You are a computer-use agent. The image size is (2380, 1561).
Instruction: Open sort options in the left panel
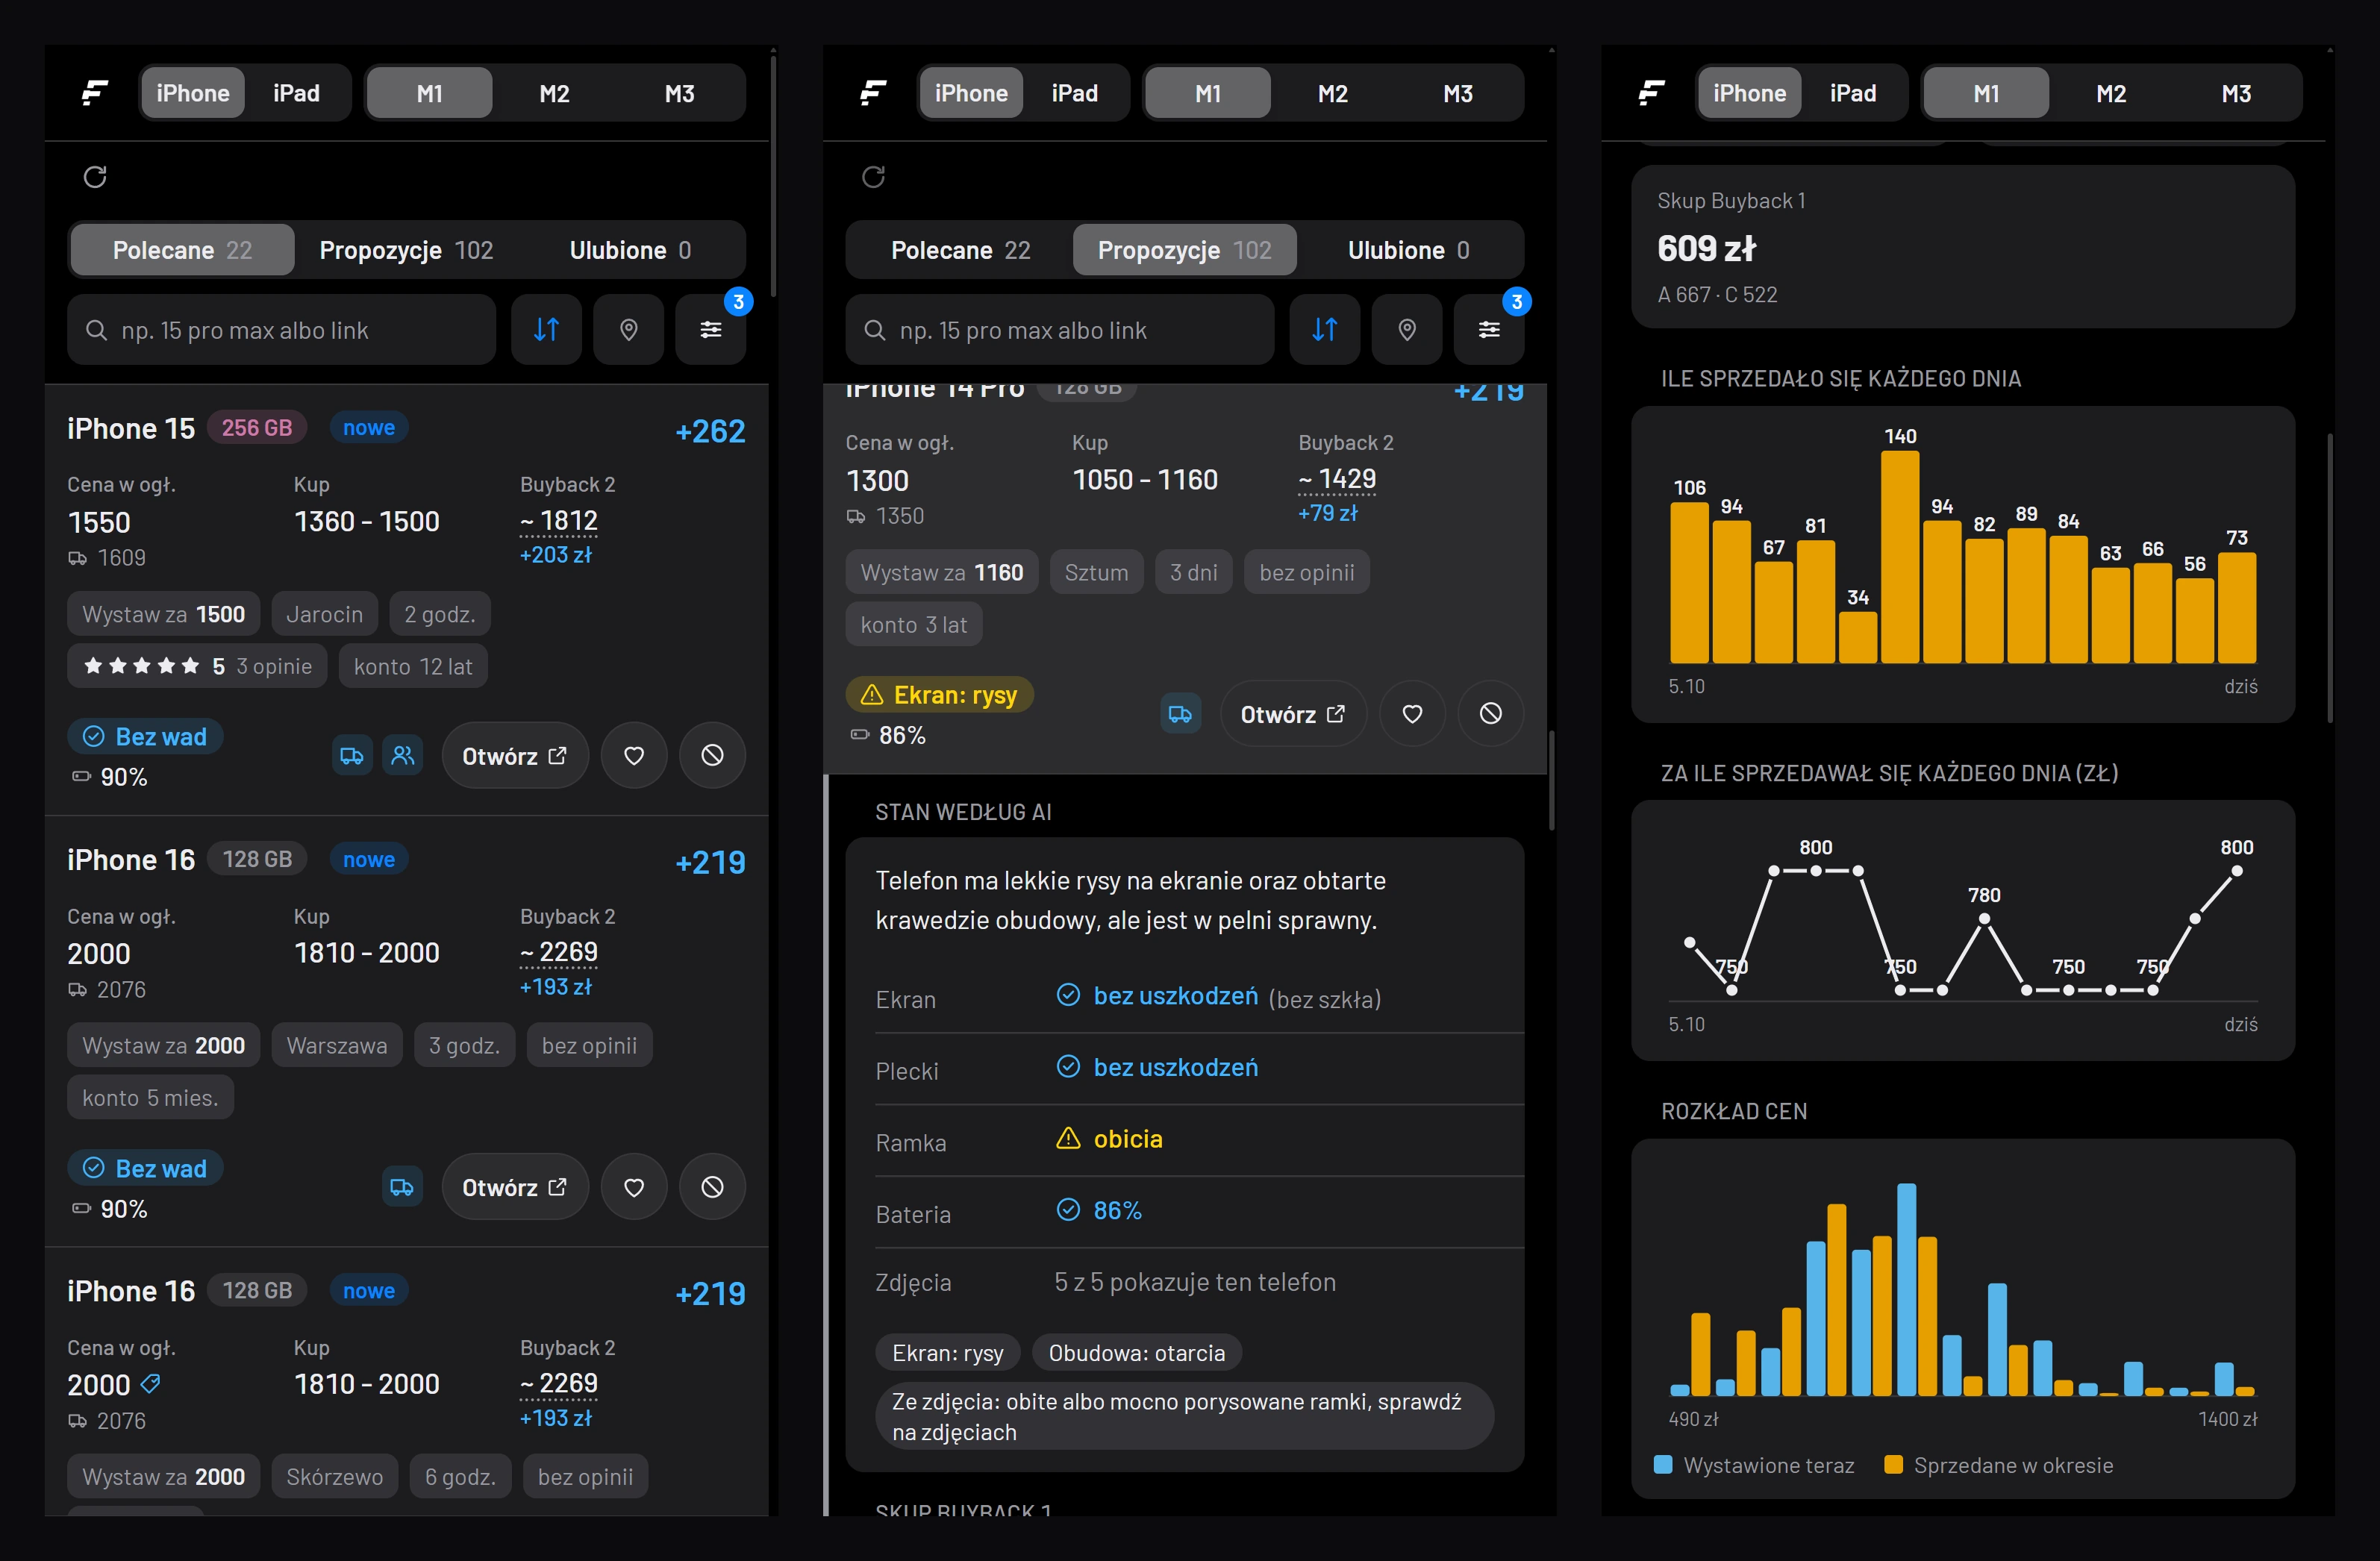(546, 329)
